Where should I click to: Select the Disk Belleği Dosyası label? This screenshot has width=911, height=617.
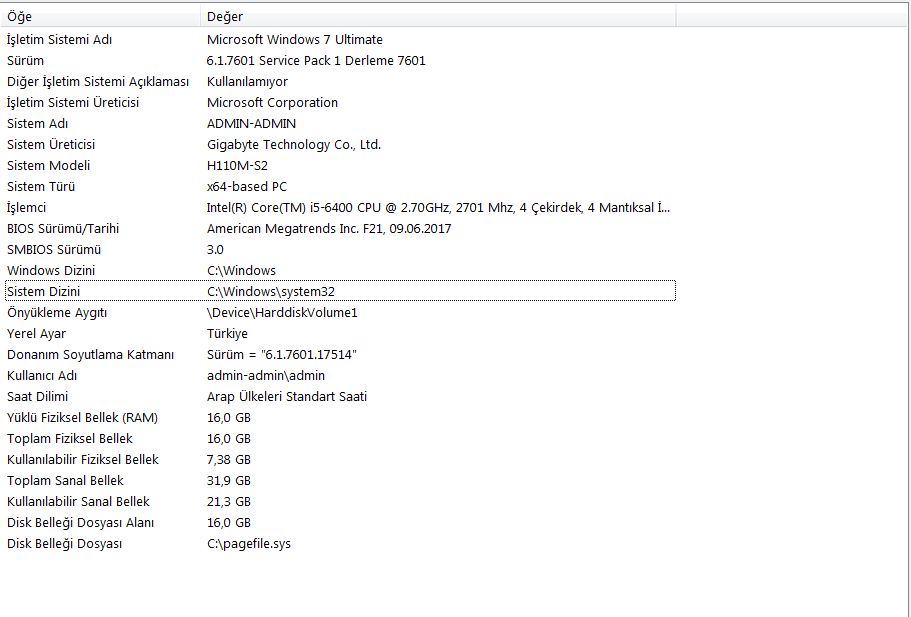pyautogui.click(x=64, y=544)
